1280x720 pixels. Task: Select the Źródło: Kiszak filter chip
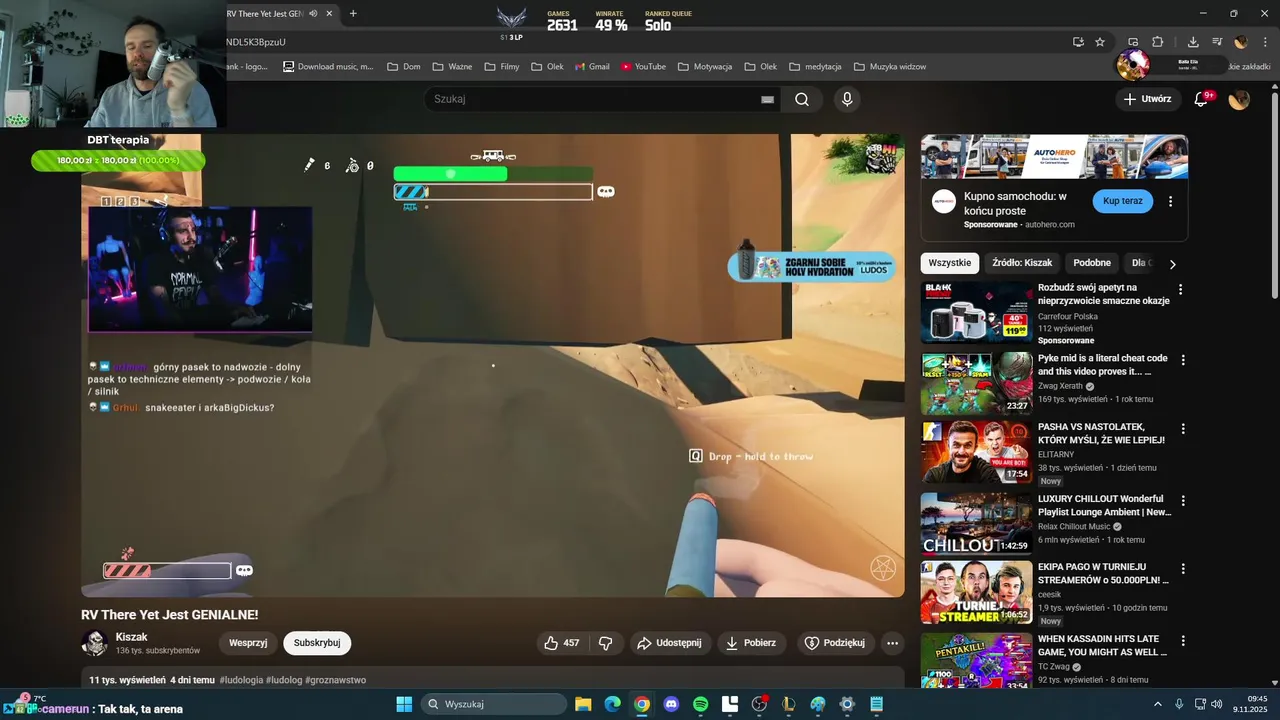tap(1022, 263)
